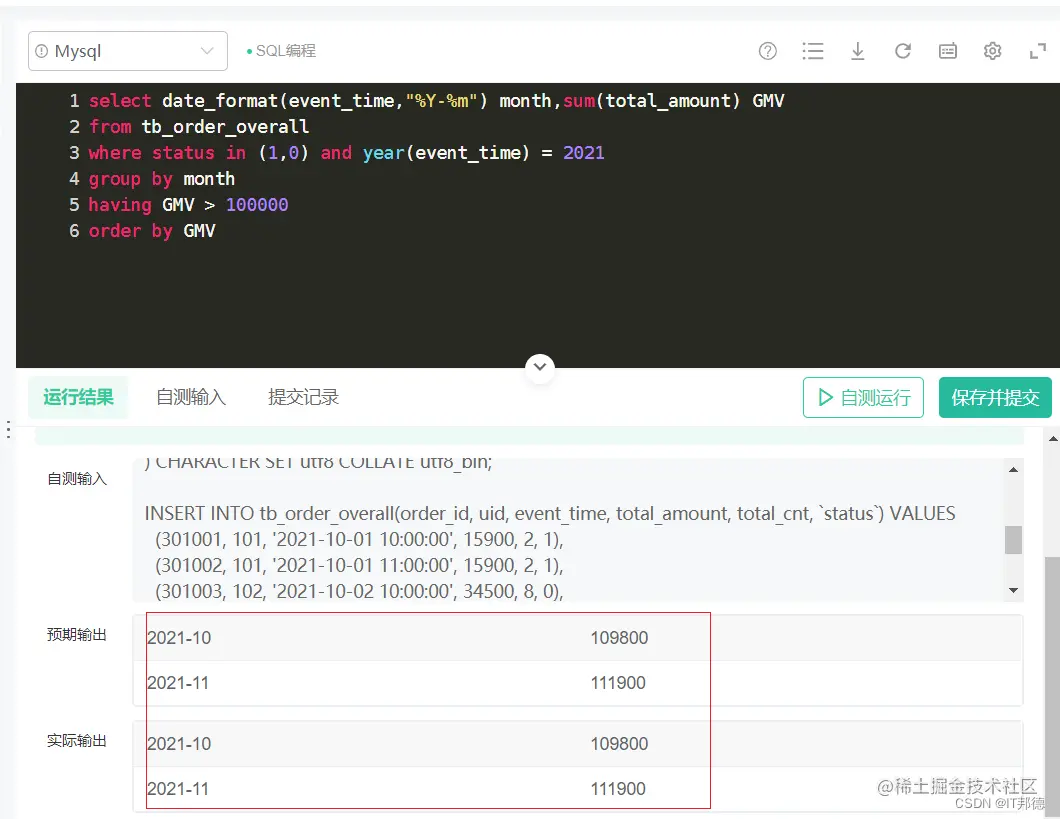The height and width of the screenshot is (819, 1060).
Task: Click the 'order by GMV' code line
Action: click(152, 231)
